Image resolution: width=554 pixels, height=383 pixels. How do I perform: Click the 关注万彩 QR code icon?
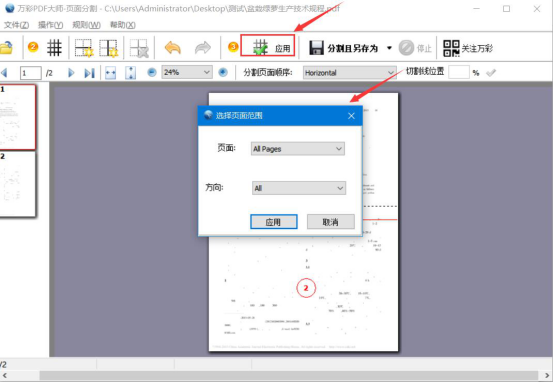pos(451,48)
